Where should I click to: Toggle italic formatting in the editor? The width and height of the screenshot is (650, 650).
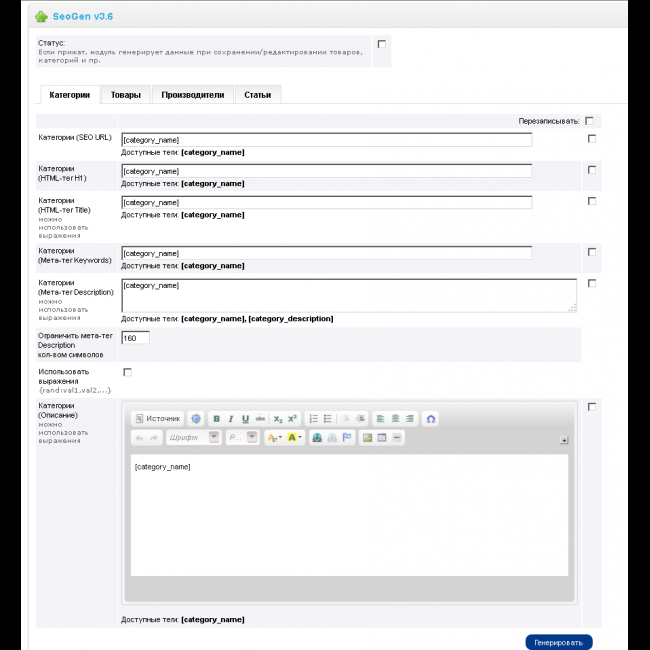(x=231, y=419)
